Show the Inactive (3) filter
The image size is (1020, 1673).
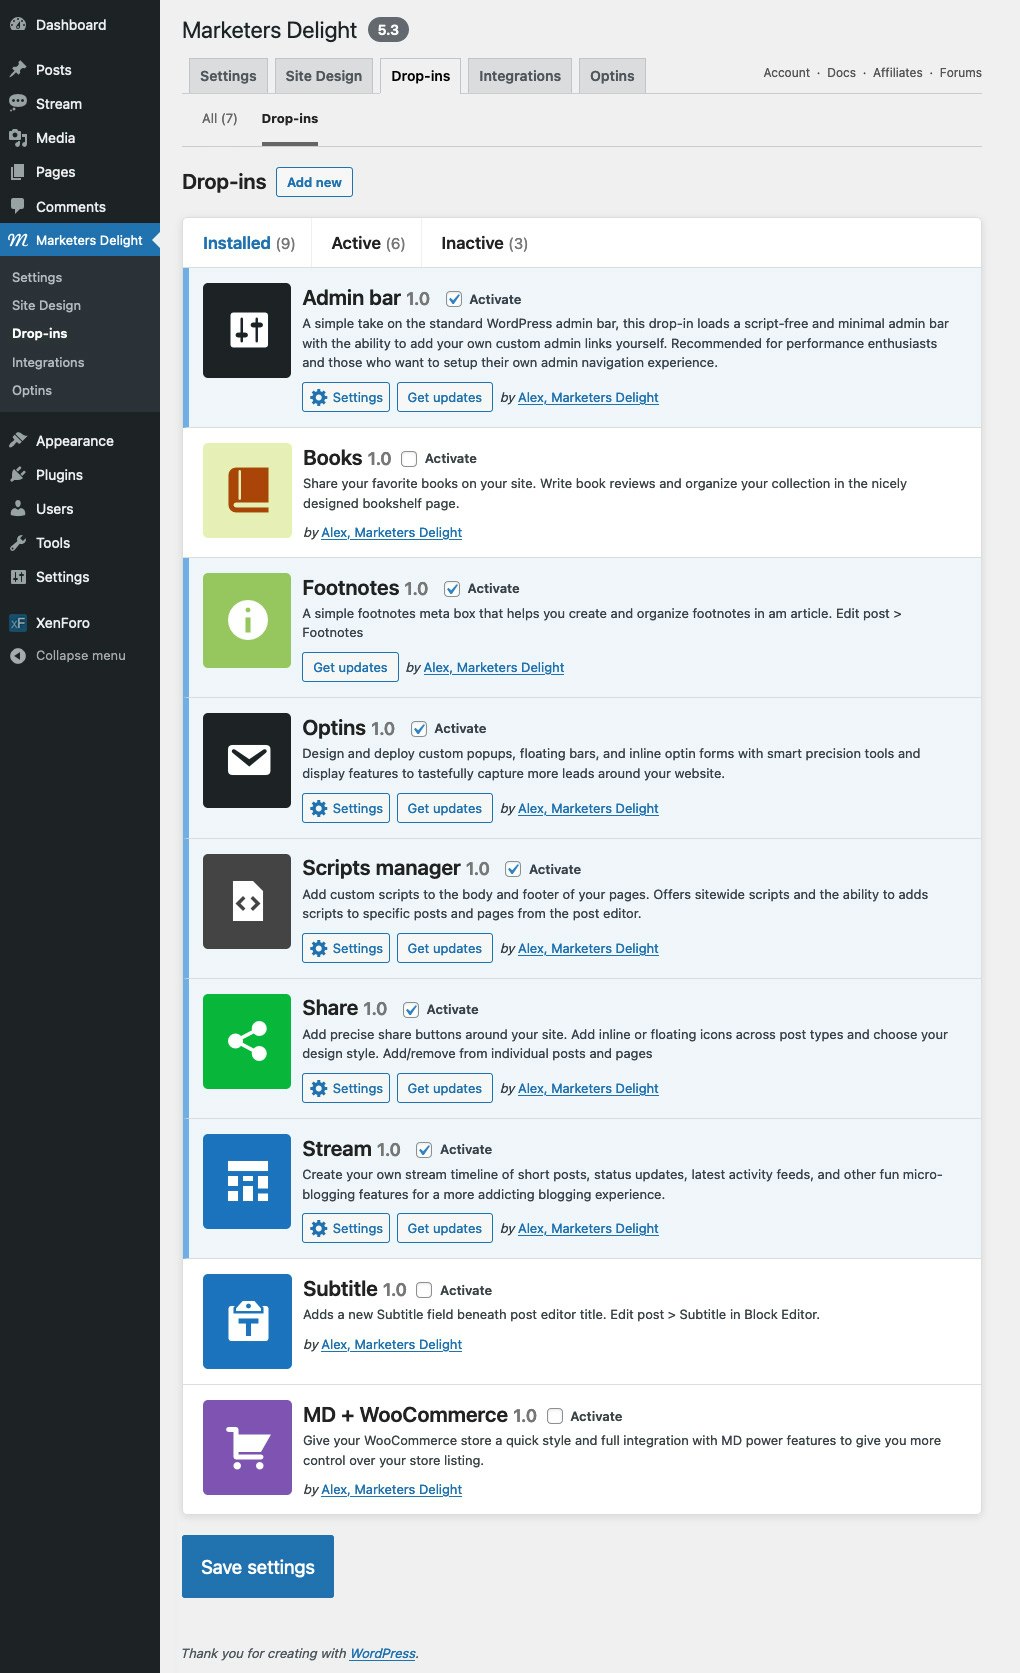[484, 243]
